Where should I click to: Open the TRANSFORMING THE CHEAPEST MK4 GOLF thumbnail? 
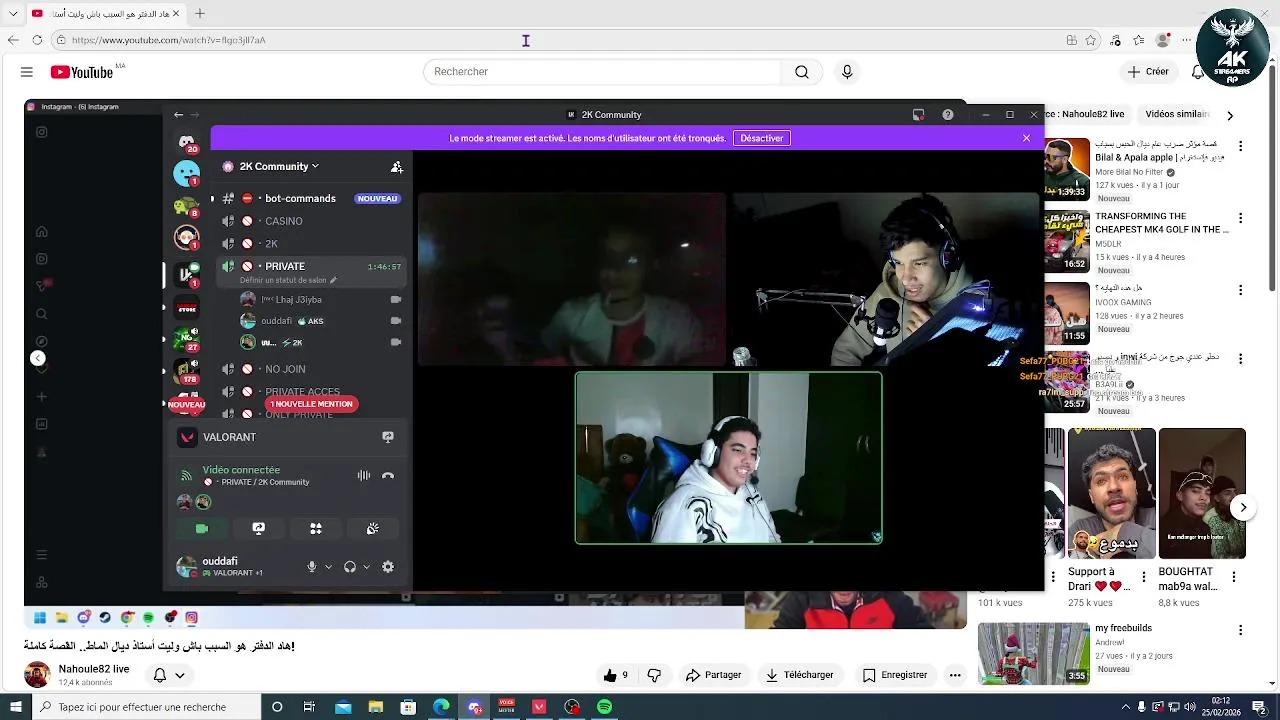(x=1067, y=241)
